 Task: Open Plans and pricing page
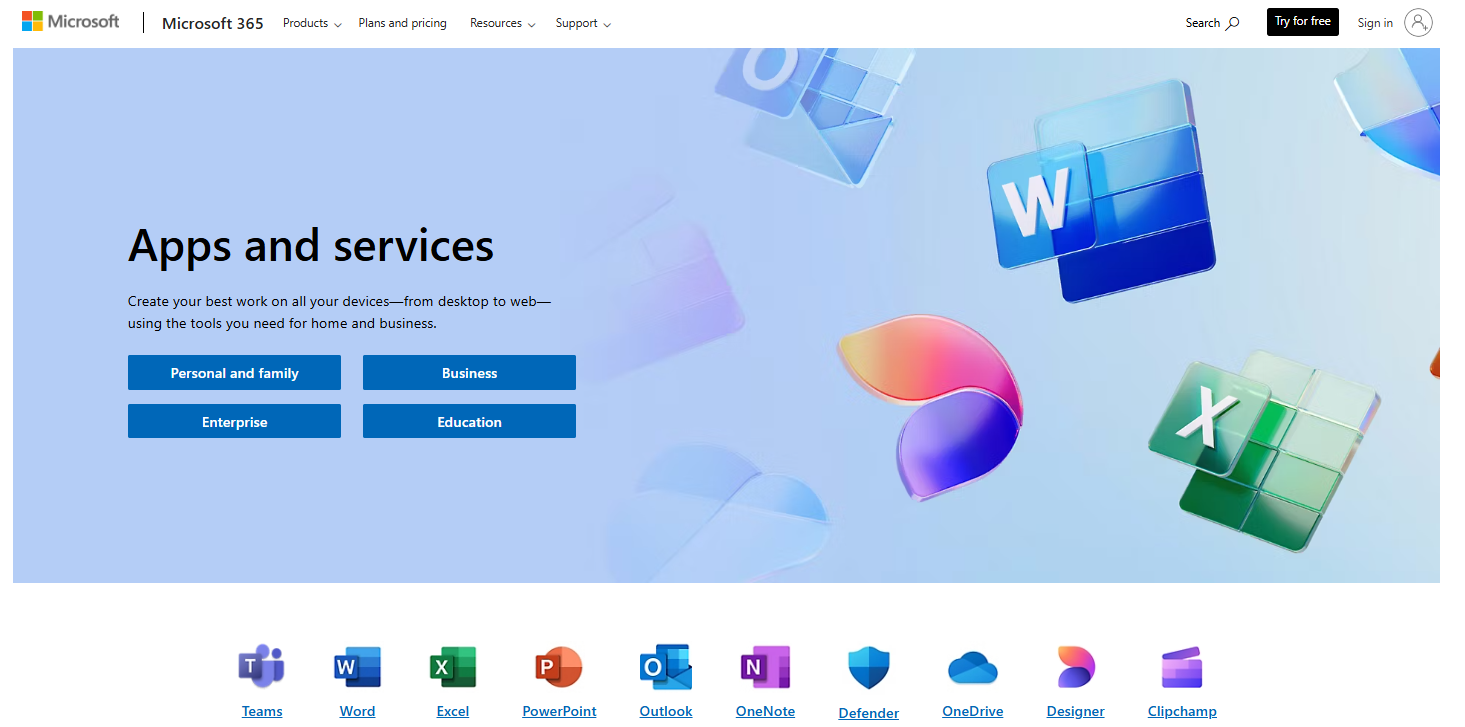click(403, 23)
